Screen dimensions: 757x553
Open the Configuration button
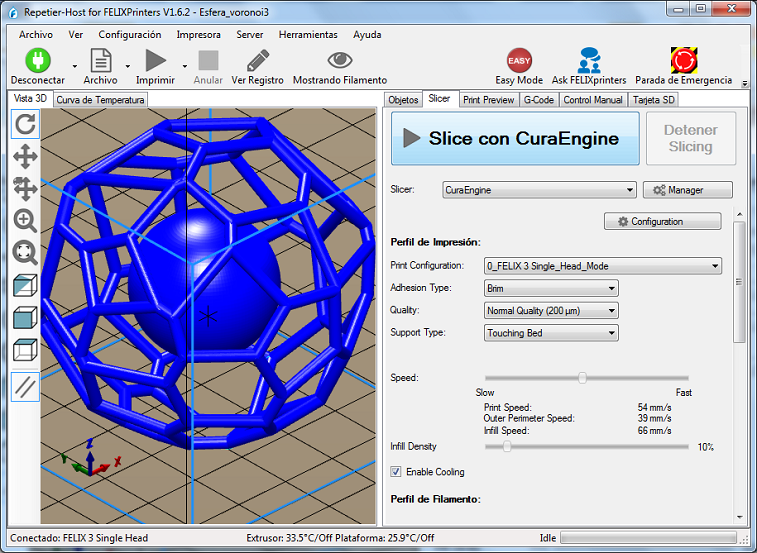[x=663, y=222]
